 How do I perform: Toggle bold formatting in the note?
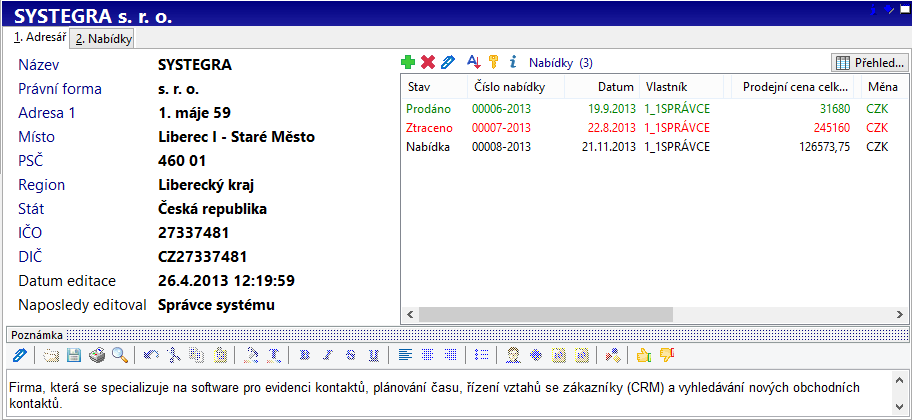[304, 355]
